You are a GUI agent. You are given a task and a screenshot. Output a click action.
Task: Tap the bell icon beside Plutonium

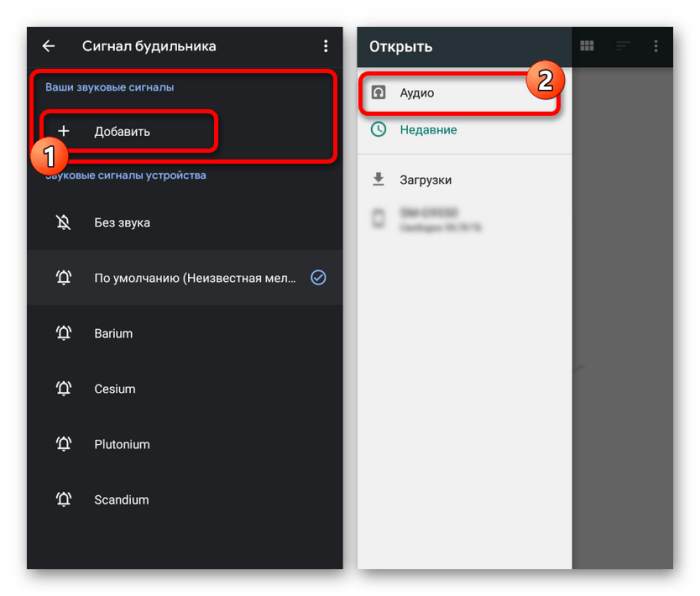click(x=63, y=443)
